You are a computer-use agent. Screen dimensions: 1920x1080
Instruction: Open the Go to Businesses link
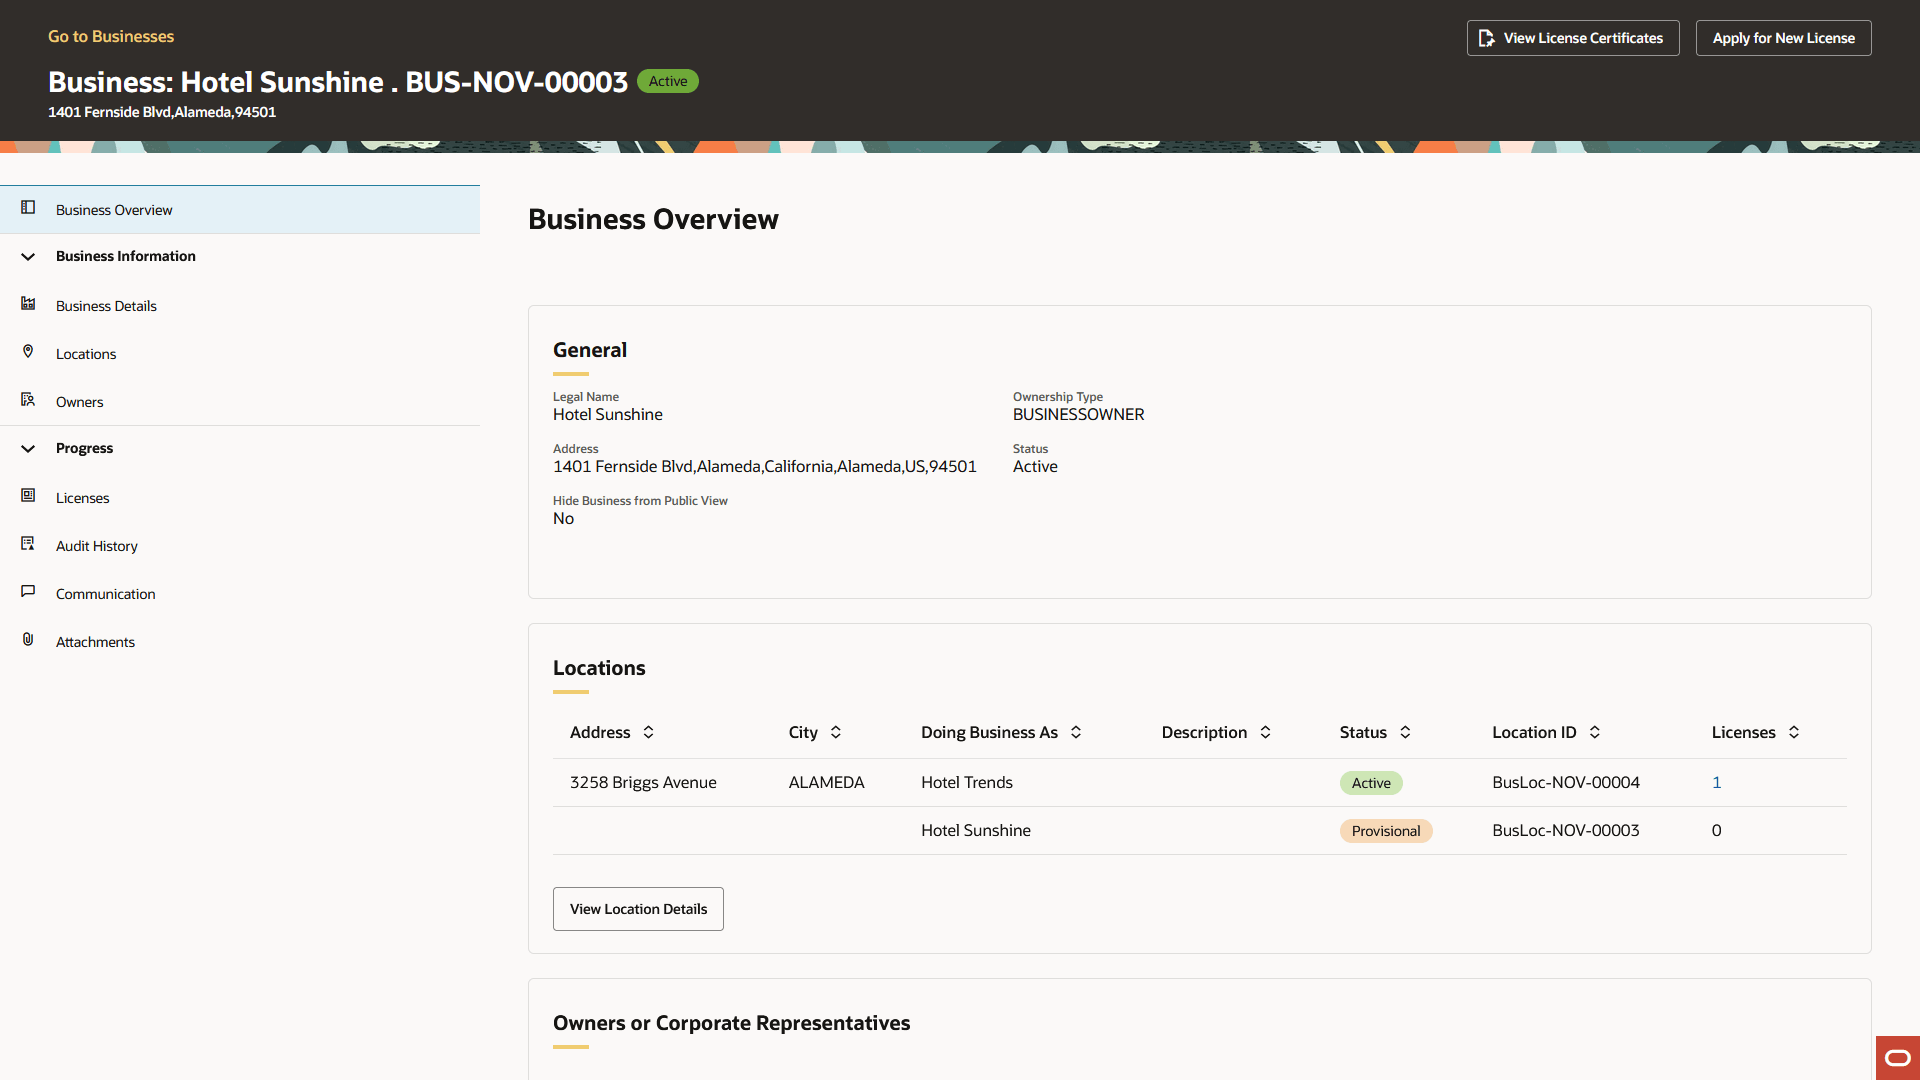pyautogui.click(x=110, y=36)
